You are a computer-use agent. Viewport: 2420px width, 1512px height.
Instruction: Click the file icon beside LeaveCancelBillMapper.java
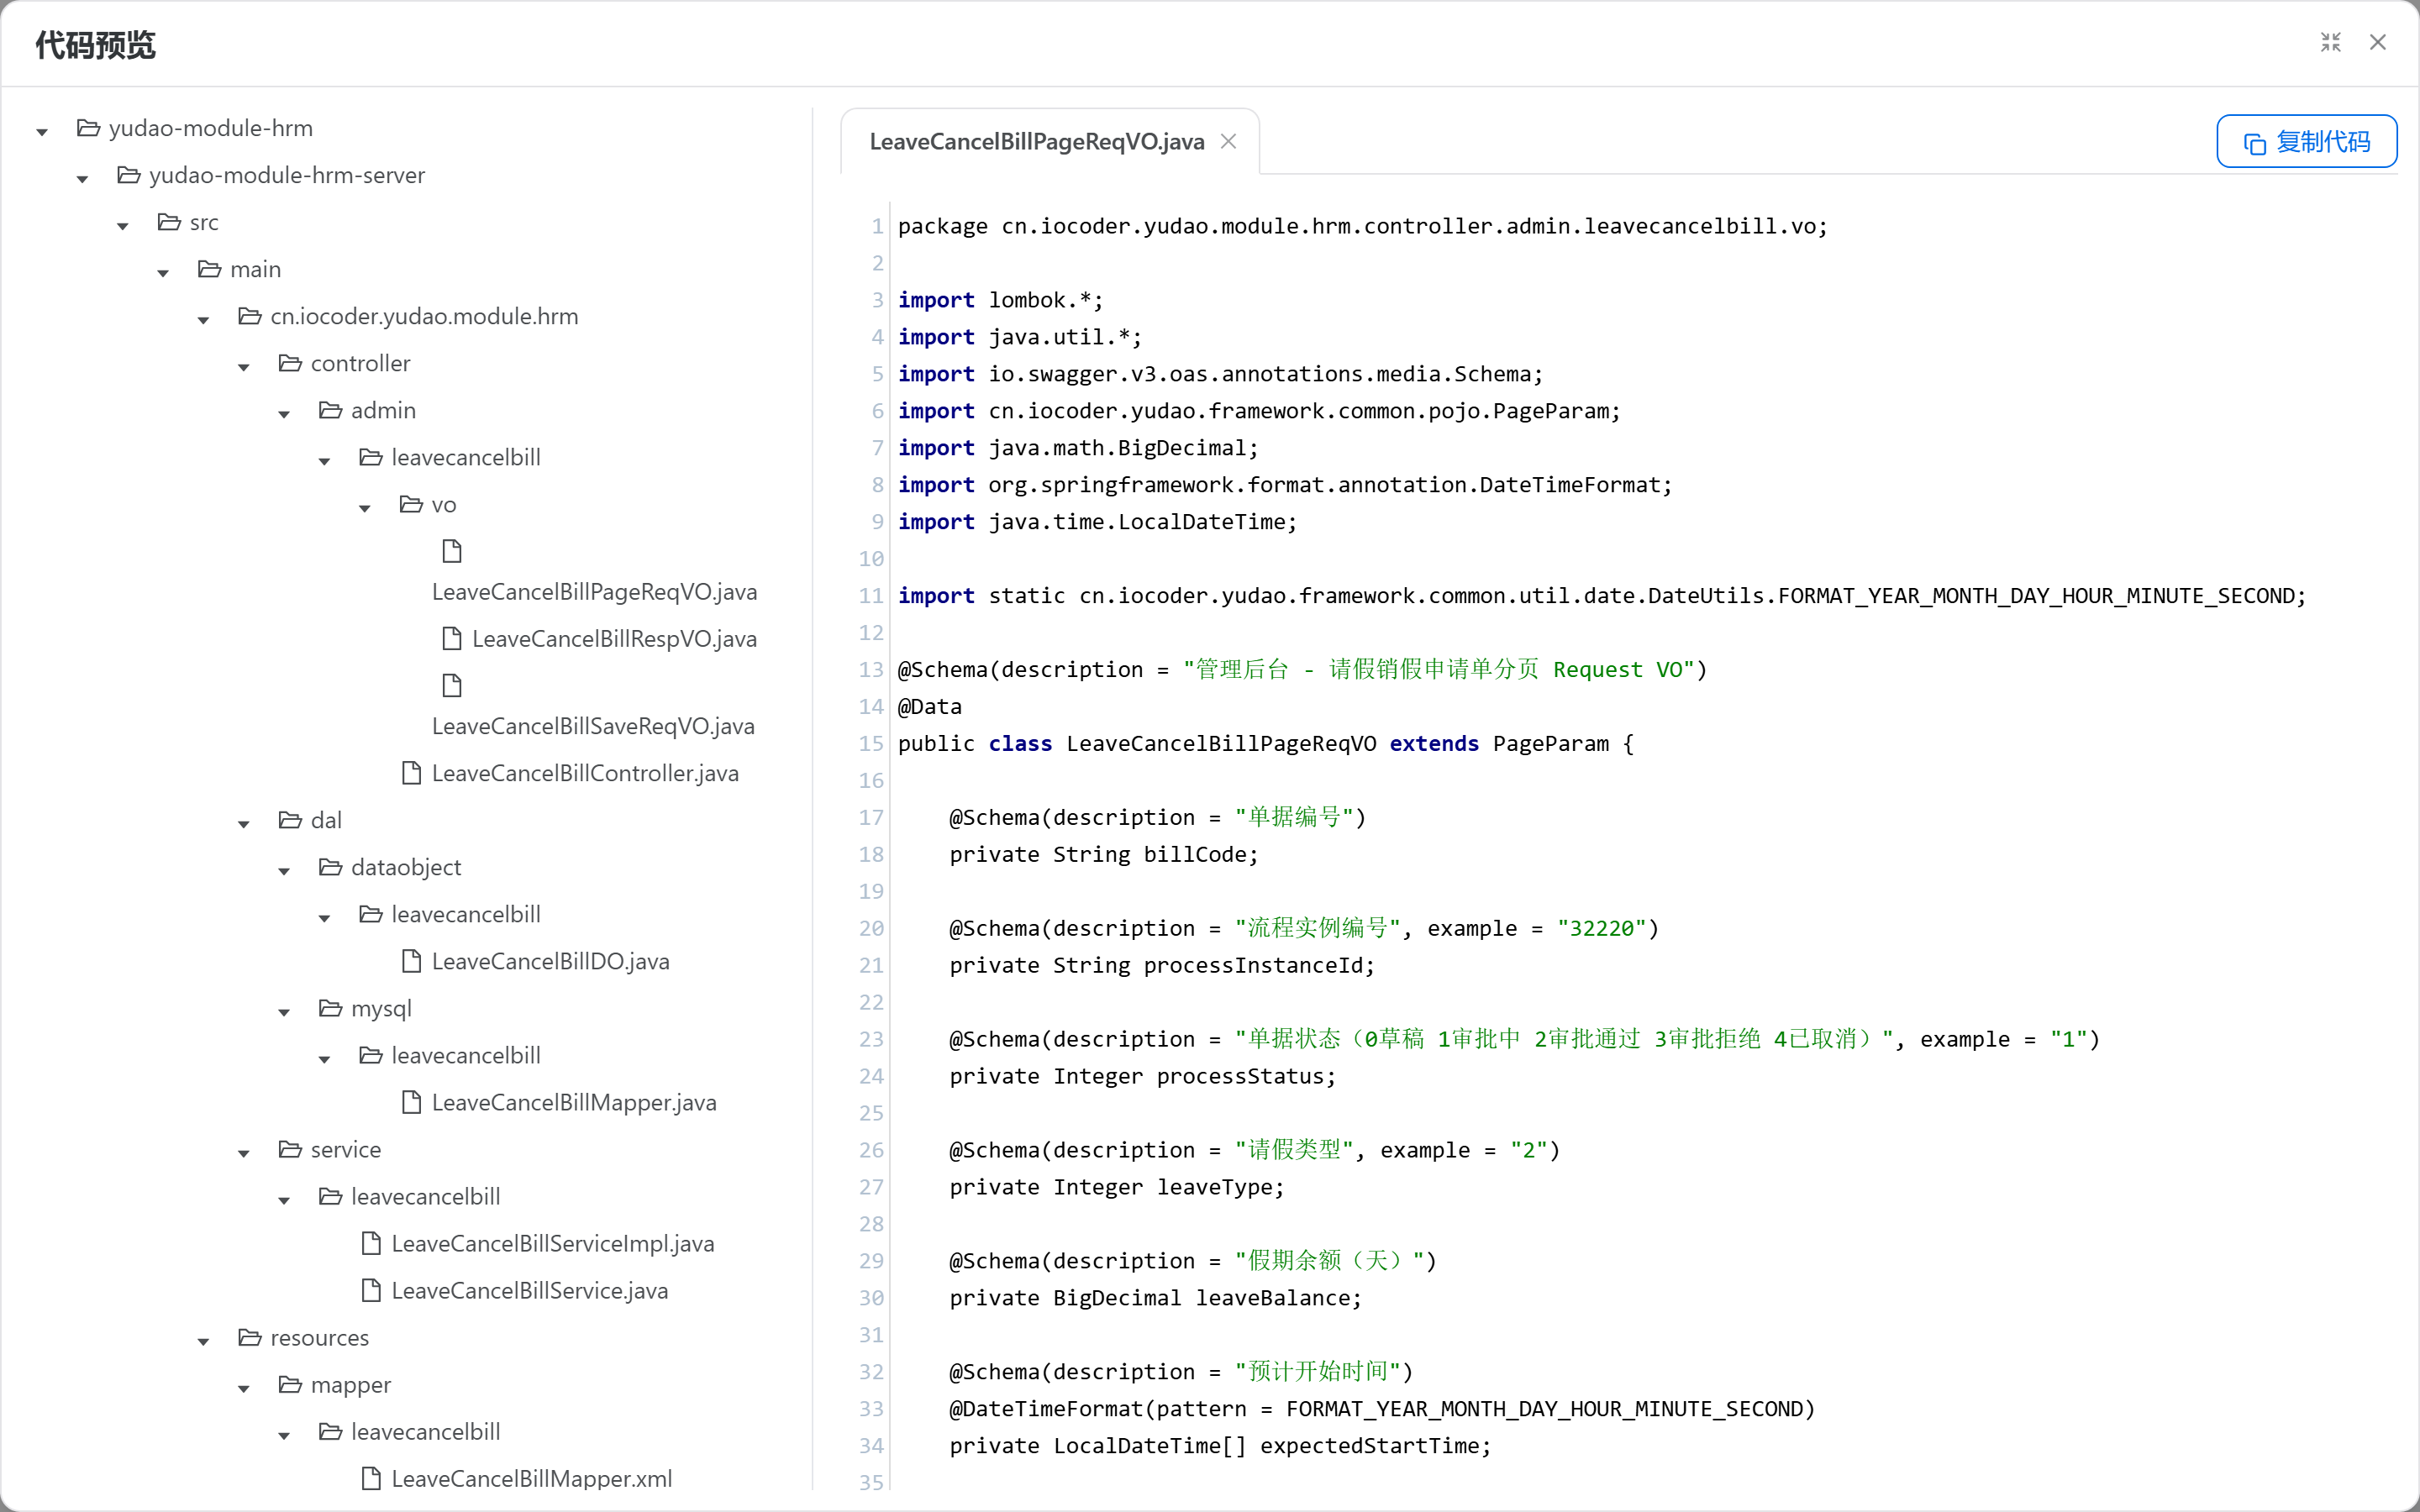(411, 1102)
